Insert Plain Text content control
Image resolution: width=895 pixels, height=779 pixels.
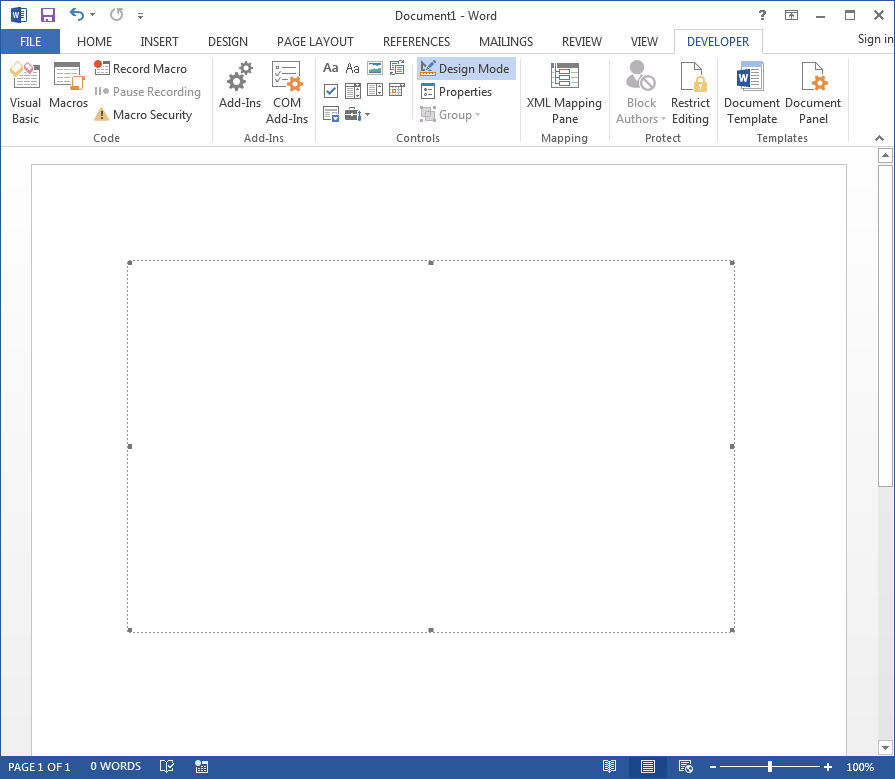[353, 68]
